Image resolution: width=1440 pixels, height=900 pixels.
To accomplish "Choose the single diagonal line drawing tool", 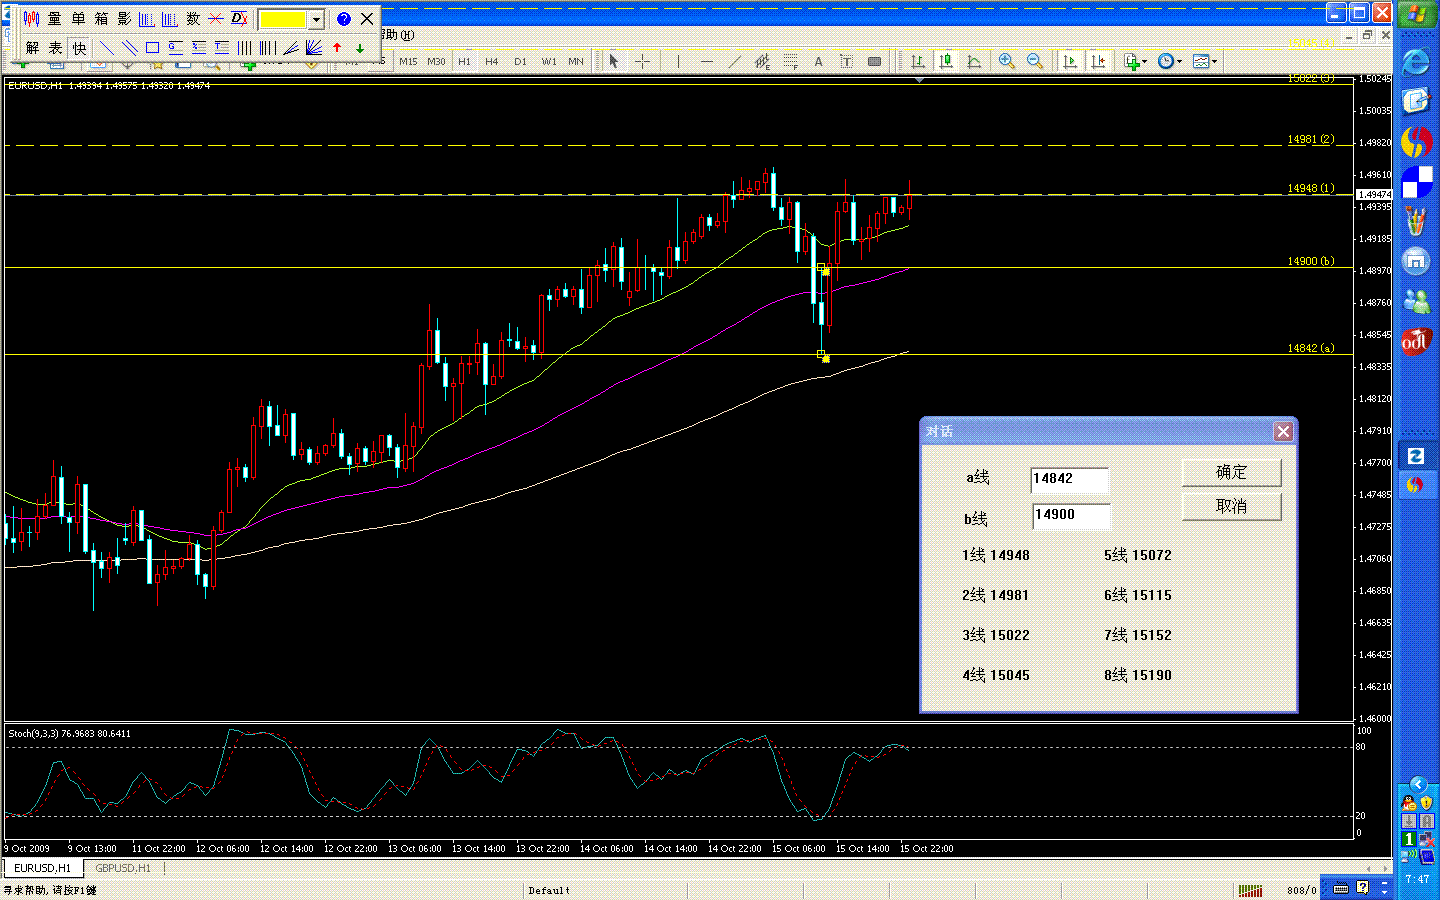I will 107,47.
